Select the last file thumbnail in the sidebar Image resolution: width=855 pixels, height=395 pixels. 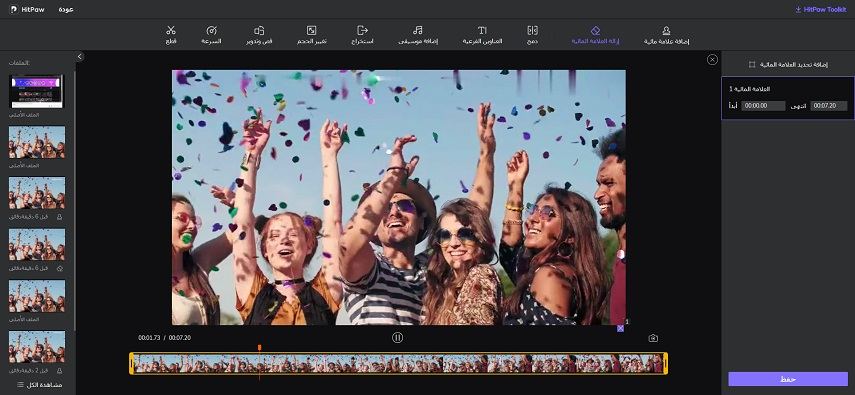point(37,347)
